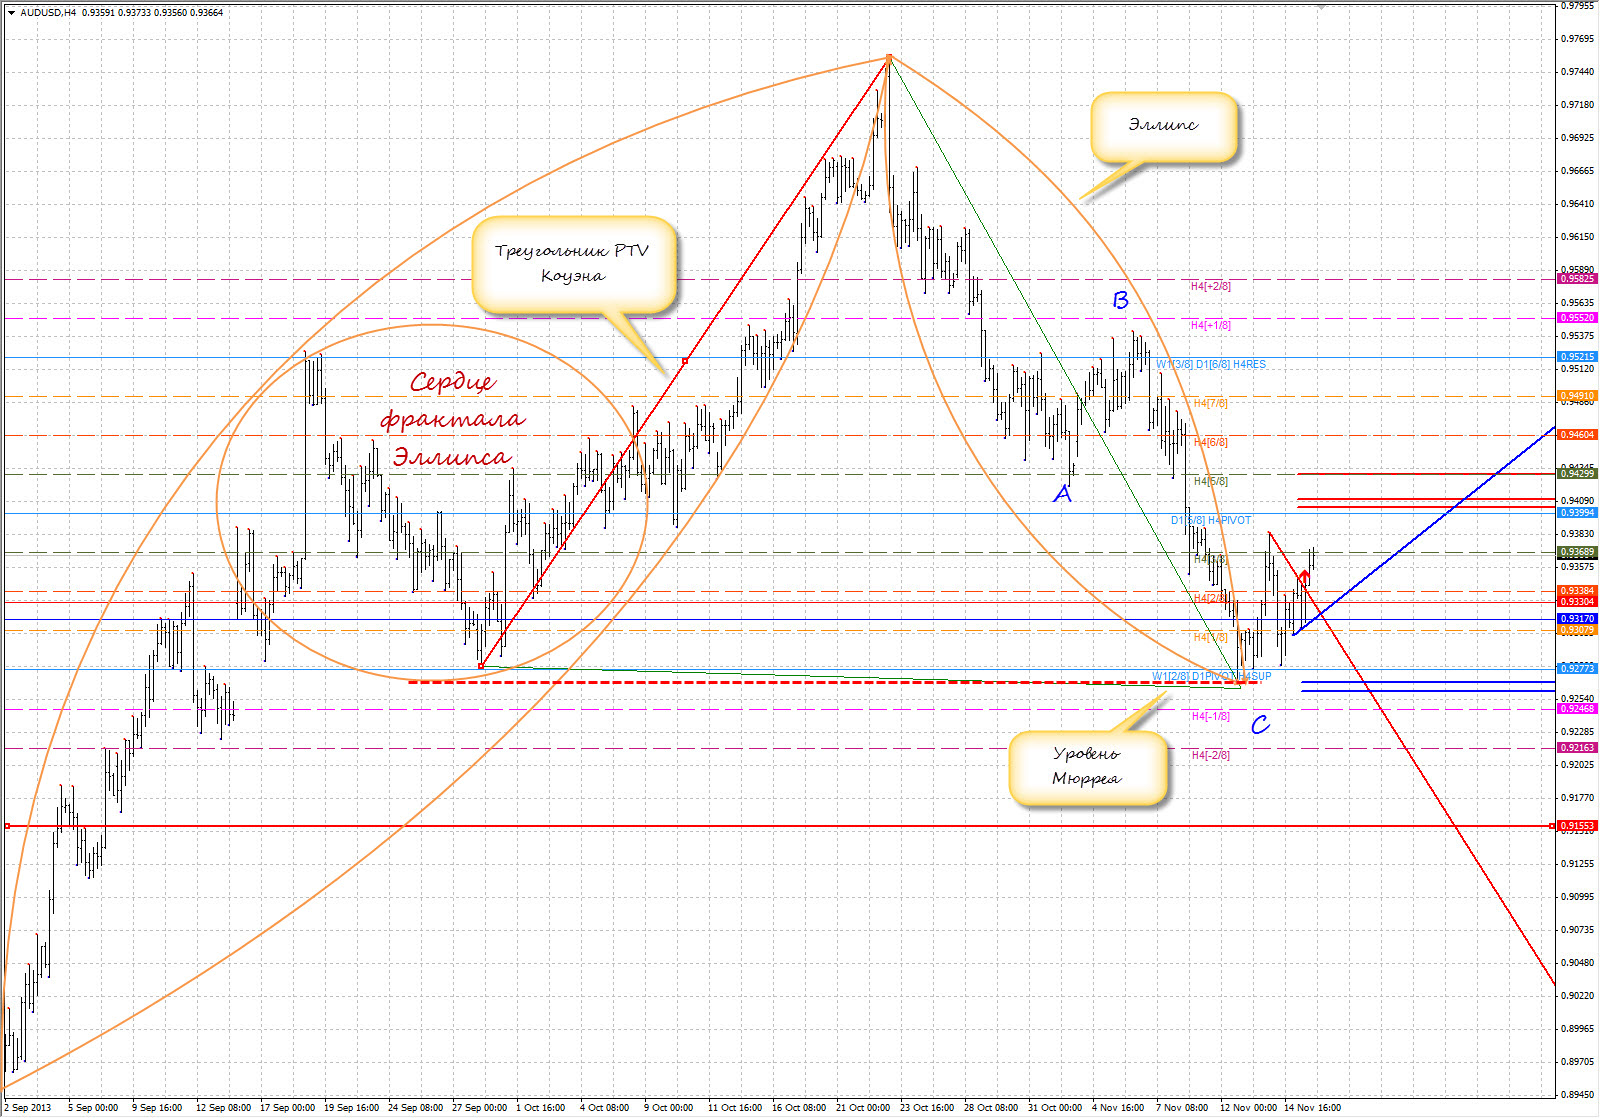Select the 0.93170 blue price level tag
Image resolution: width=1600 pixels, height=1118 pixels.
pyautogui.click(x=1577, y=619)
